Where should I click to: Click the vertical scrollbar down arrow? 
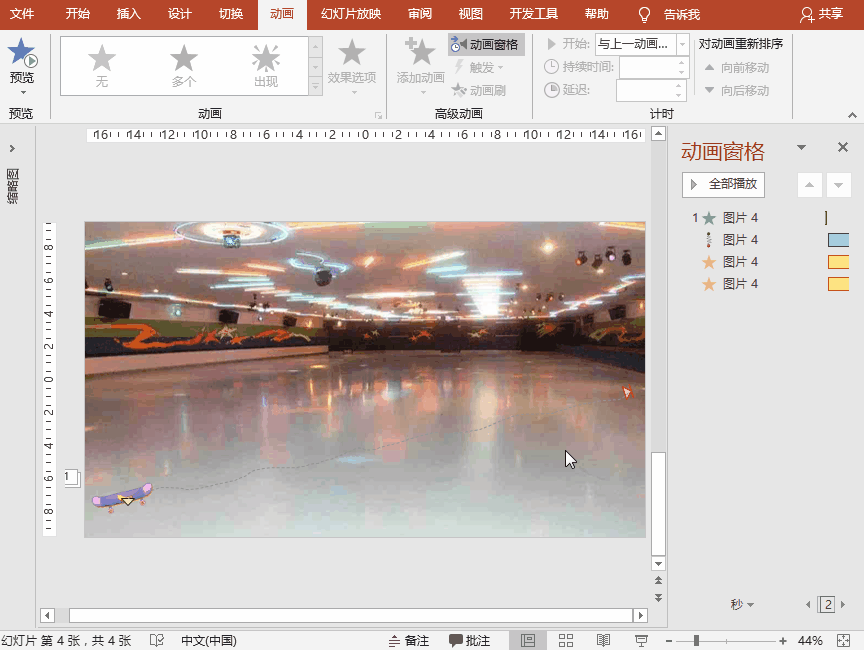click(658, 564)
